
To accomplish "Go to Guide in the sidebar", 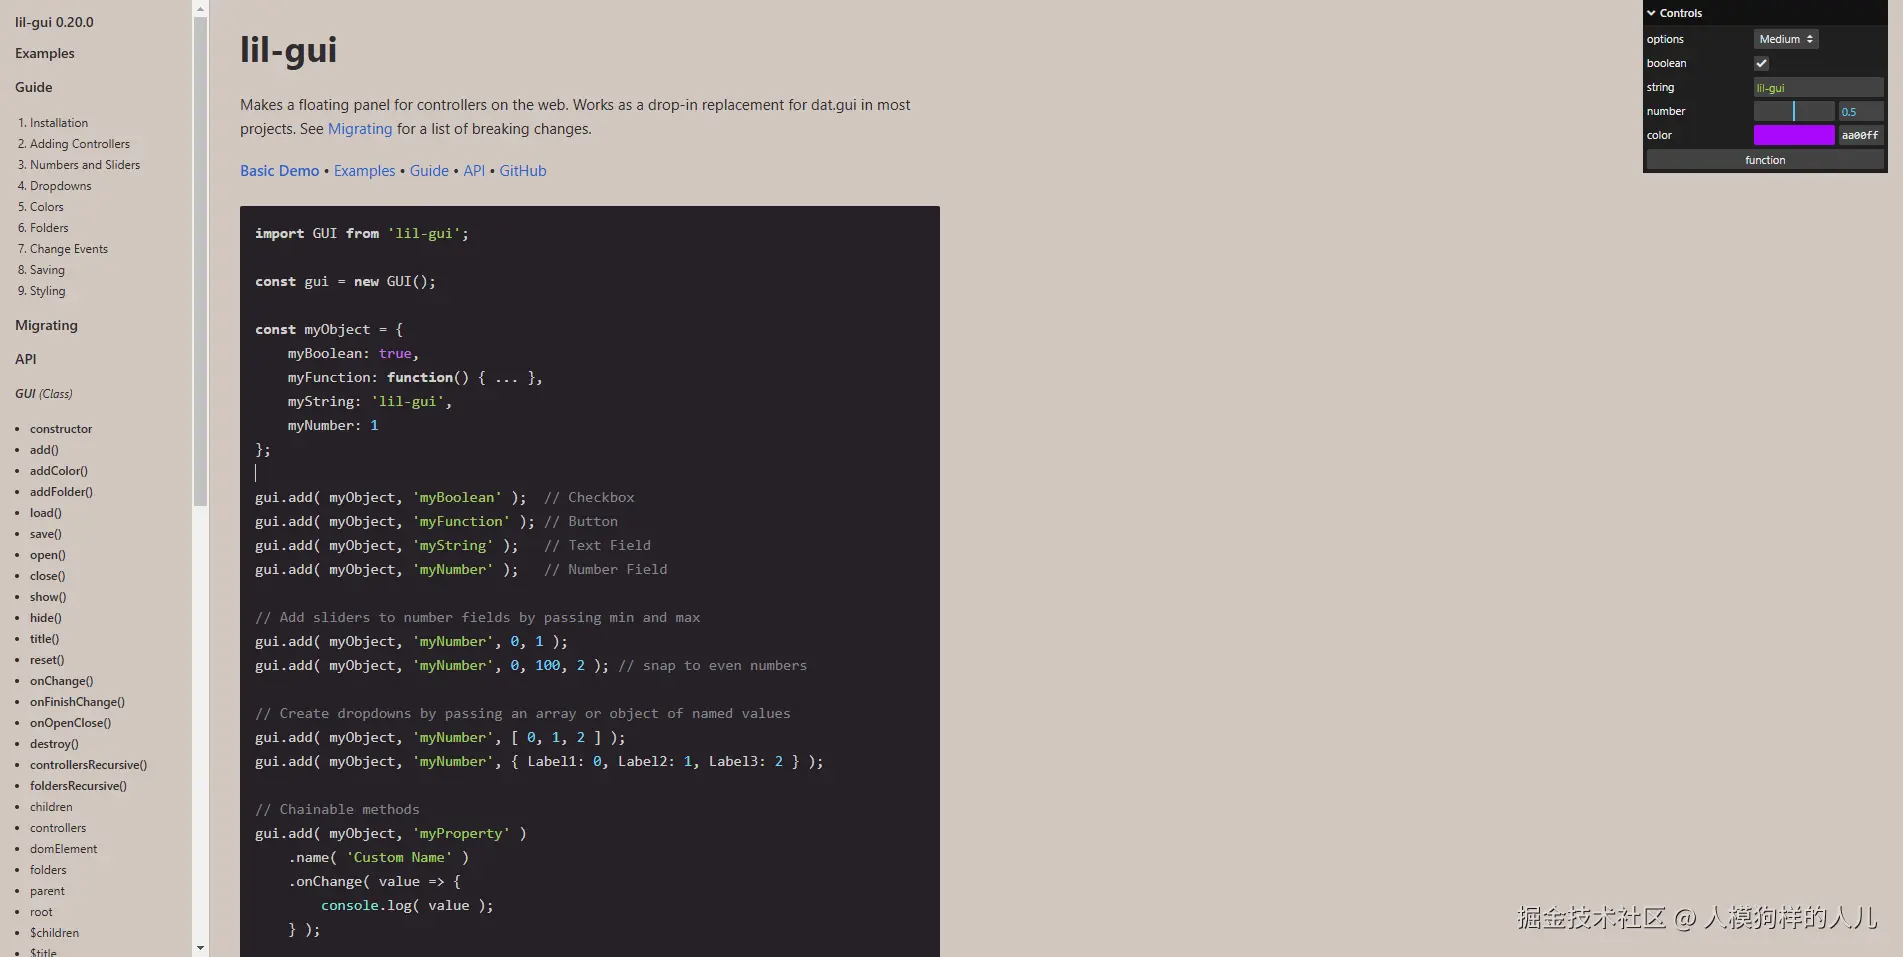I will pos(34,88).
